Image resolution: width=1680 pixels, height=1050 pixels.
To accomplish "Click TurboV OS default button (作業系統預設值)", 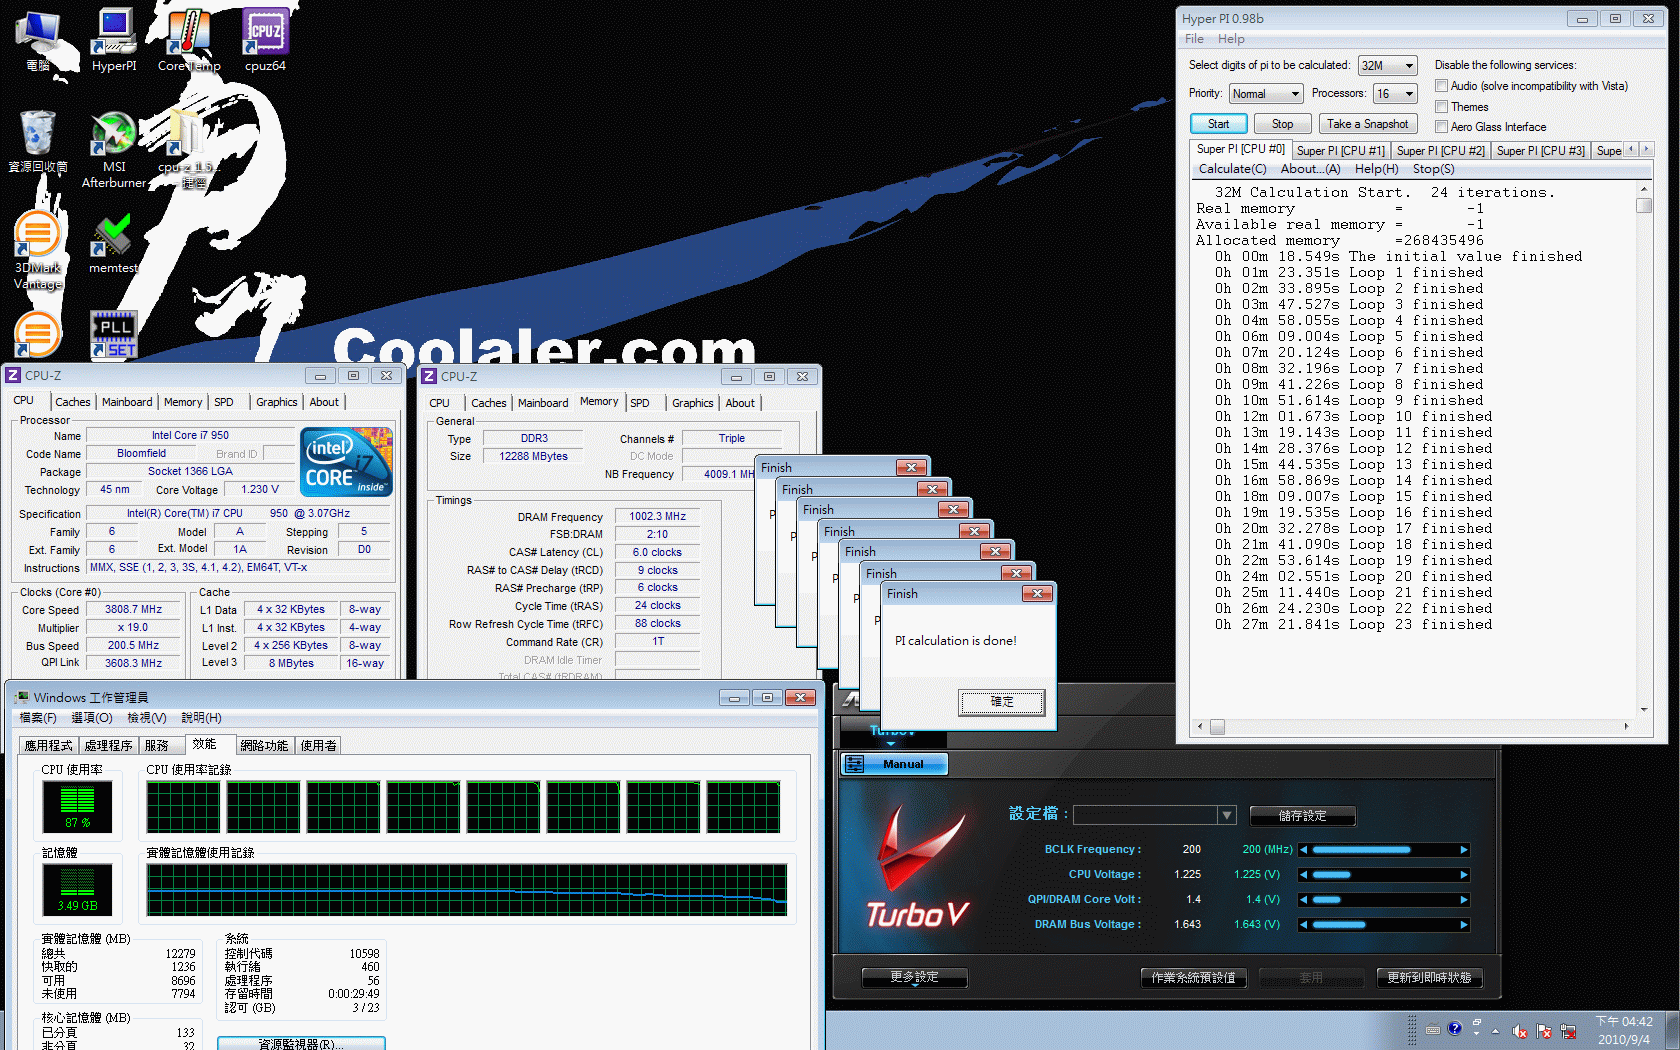I will coord(1193,977).
